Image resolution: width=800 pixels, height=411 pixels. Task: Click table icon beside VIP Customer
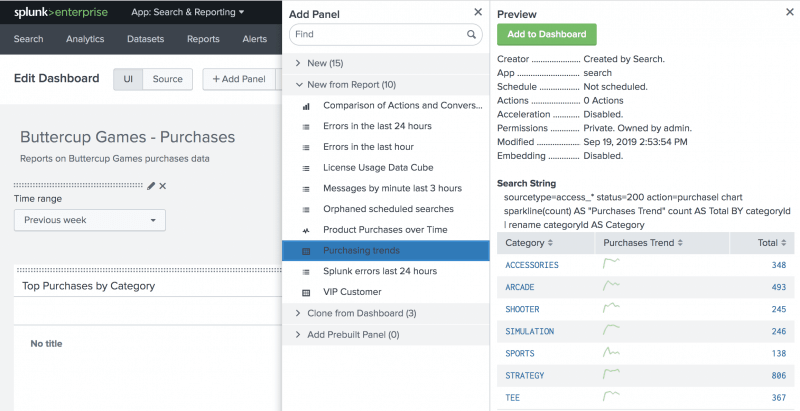[306, 293]
